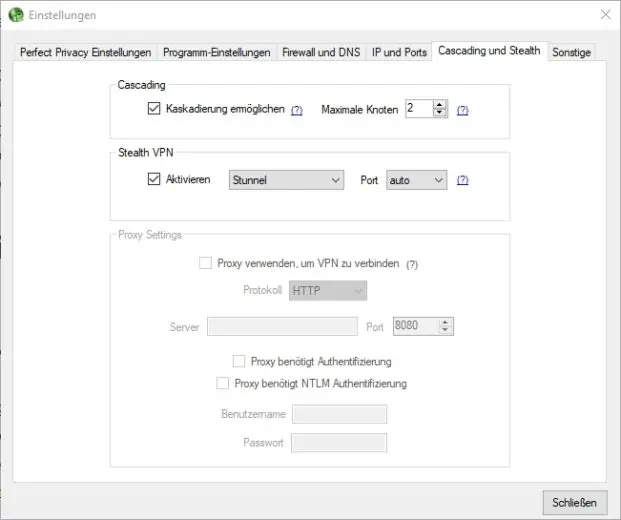This screenshot has height=520, width=621.
Task: Open help link next to Maximale Knoten
Action: (x=463, y=110)
